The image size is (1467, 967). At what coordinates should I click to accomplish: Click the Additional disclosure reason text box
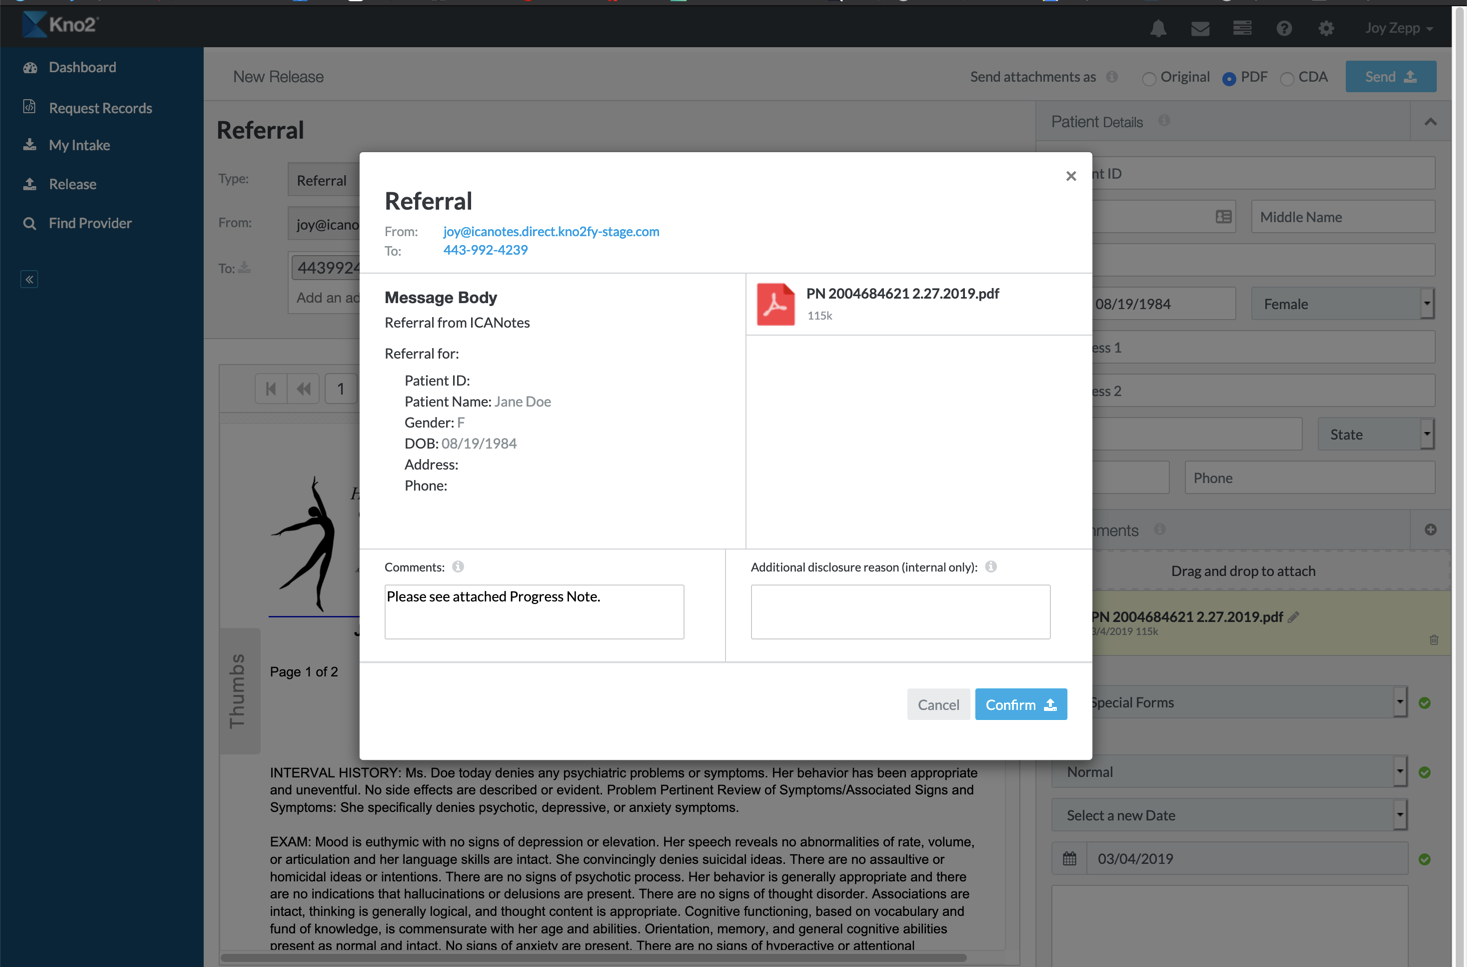[x=900, y=611]
